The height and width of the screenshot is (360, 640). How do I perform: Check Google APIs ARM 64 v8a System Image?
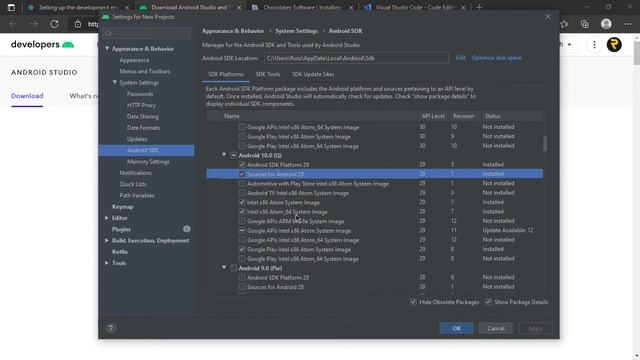pos(242,221)
